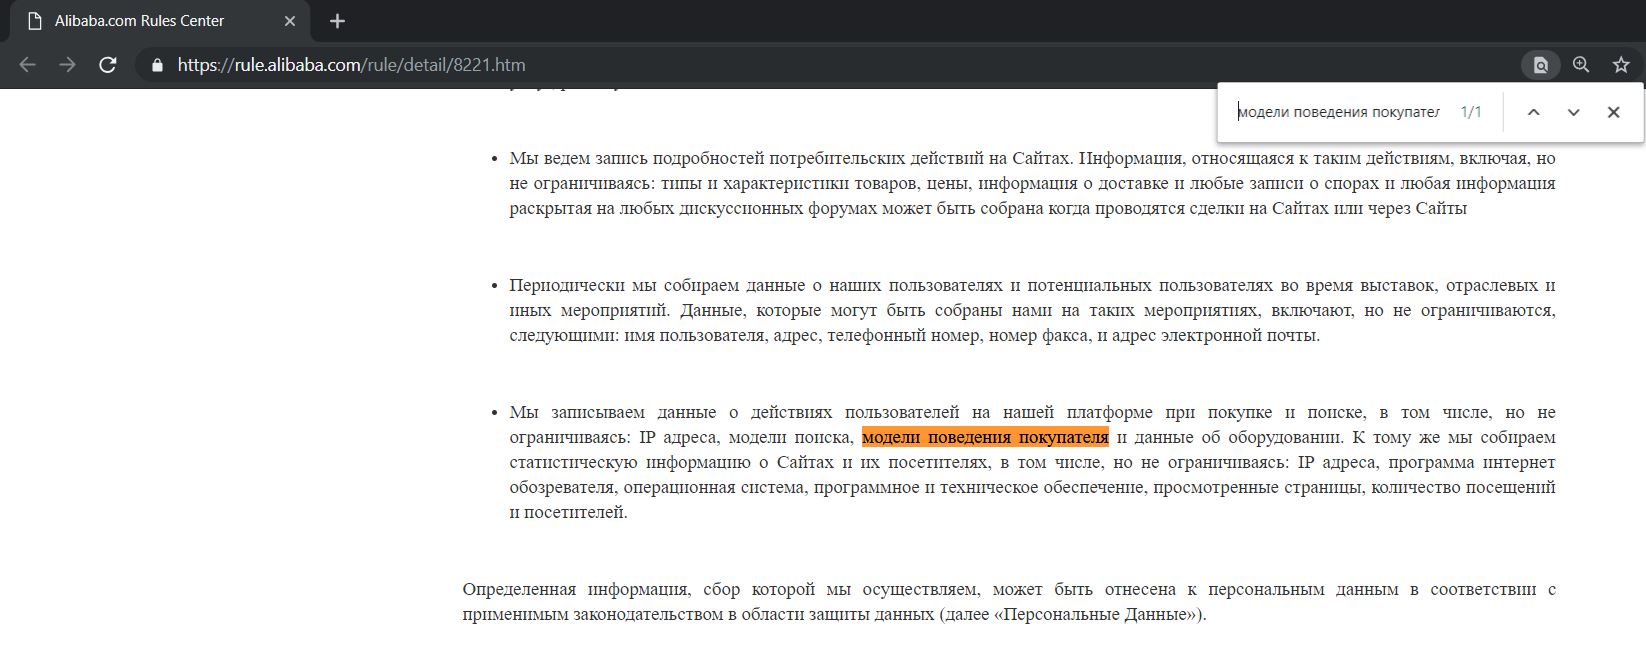Click the paragraph starting "Мы ведем запись подробностей"
This screenshot has width=1646, height=656.
click(x=1032, y=183)
